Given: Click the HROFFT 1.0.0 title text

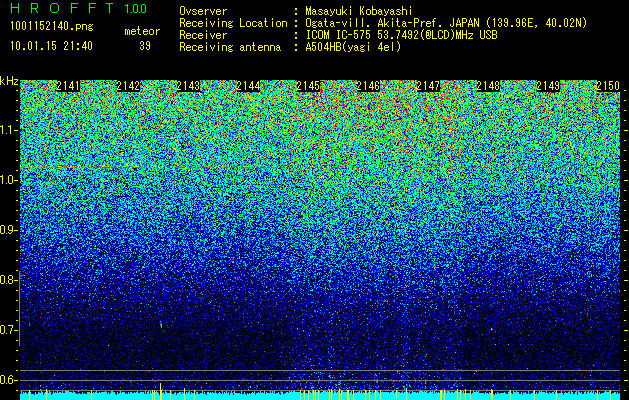Looking at the screenshot, I should pos(79,8).
